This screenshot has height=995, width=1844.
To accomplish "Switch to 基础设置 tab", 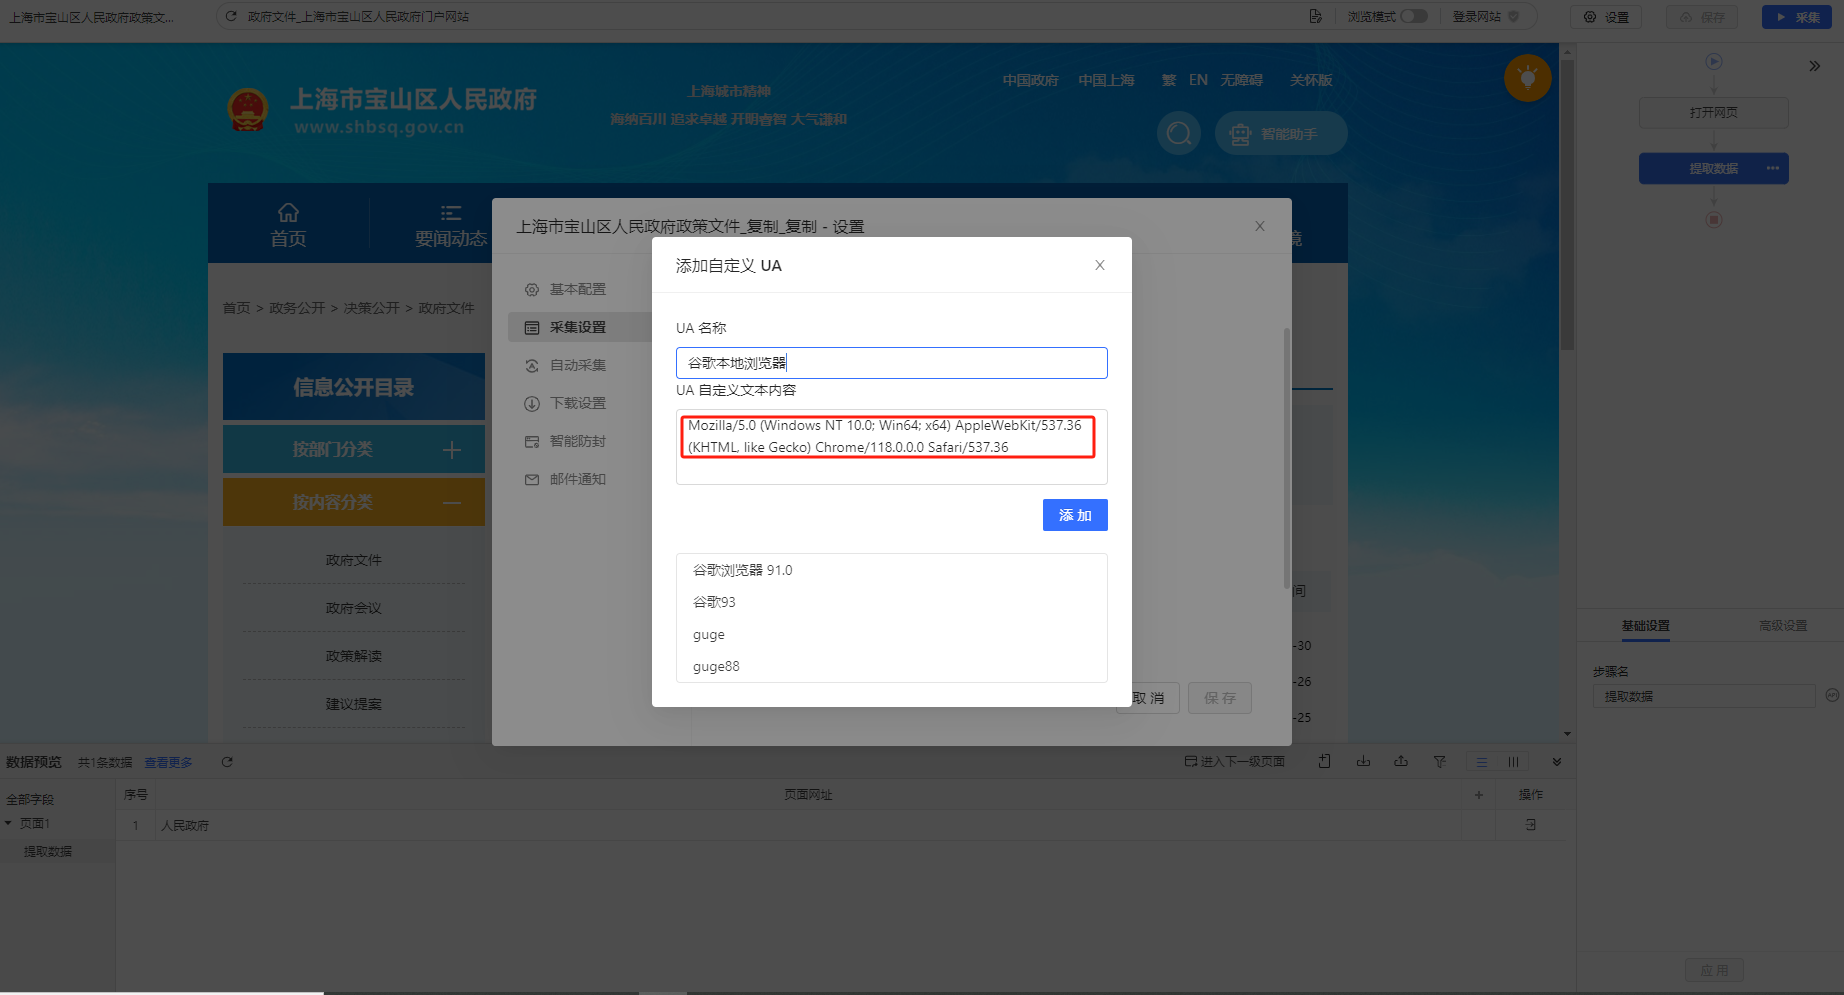I will pos(1646,626).
